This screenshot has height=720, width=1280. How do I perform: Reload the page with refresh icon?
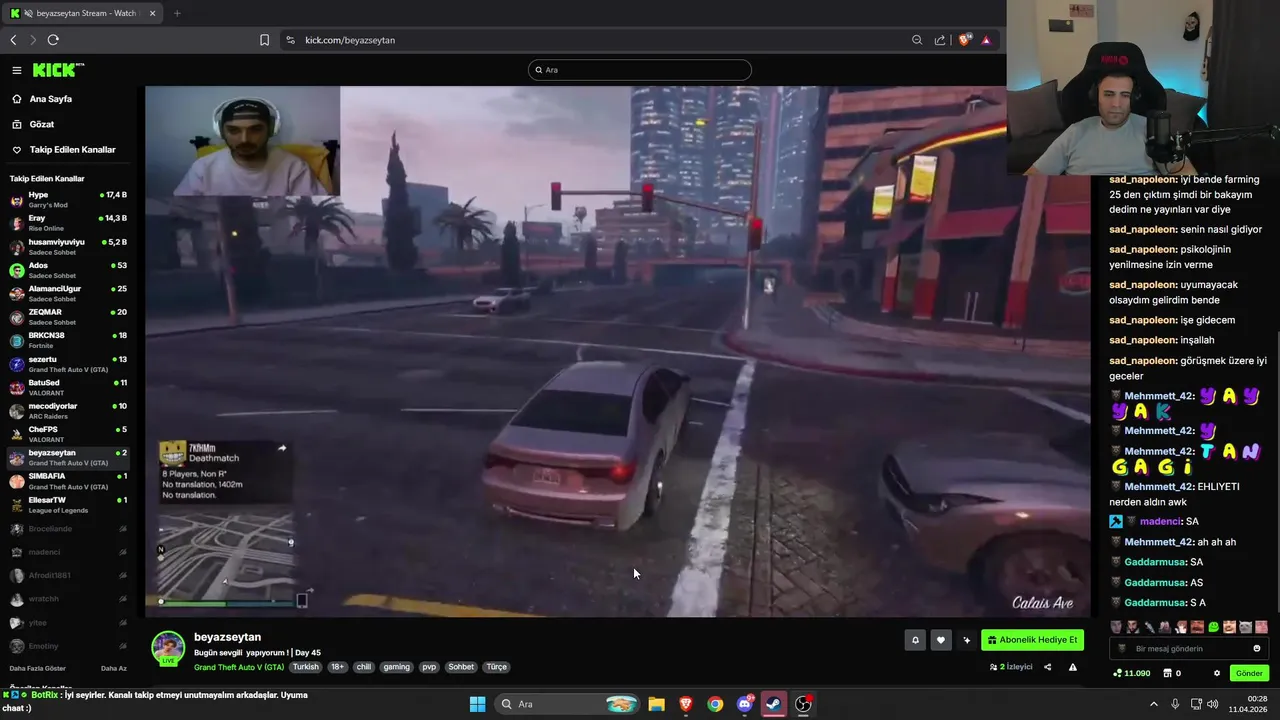click(x=53, y=40)
